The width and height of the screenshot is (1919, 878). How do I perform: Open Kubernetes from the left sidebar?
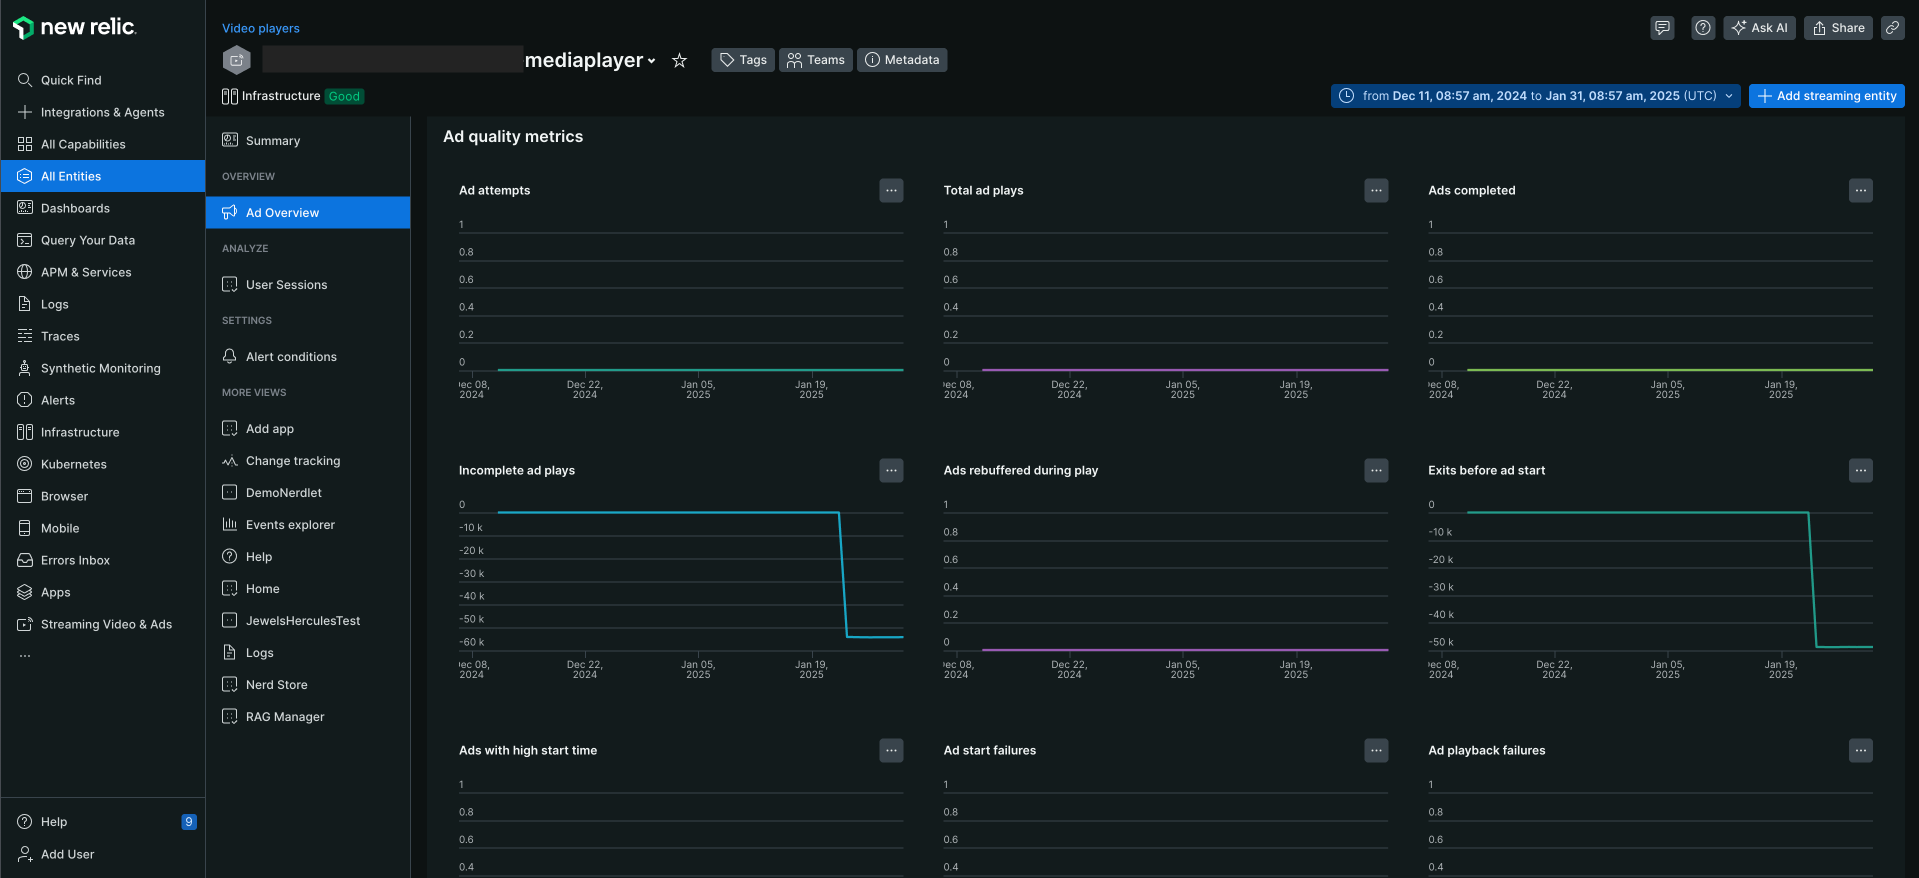[73, 464]
